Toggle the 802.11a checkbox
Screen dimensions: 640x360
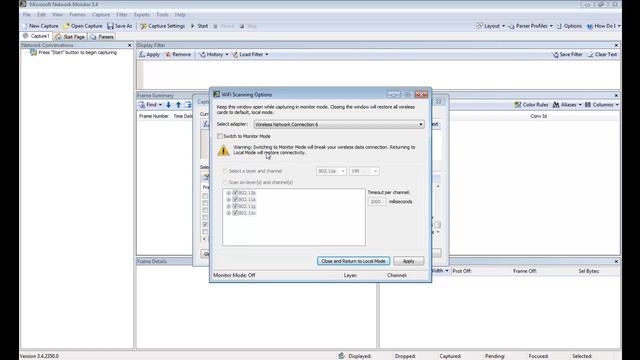click(x=235, y=200)
